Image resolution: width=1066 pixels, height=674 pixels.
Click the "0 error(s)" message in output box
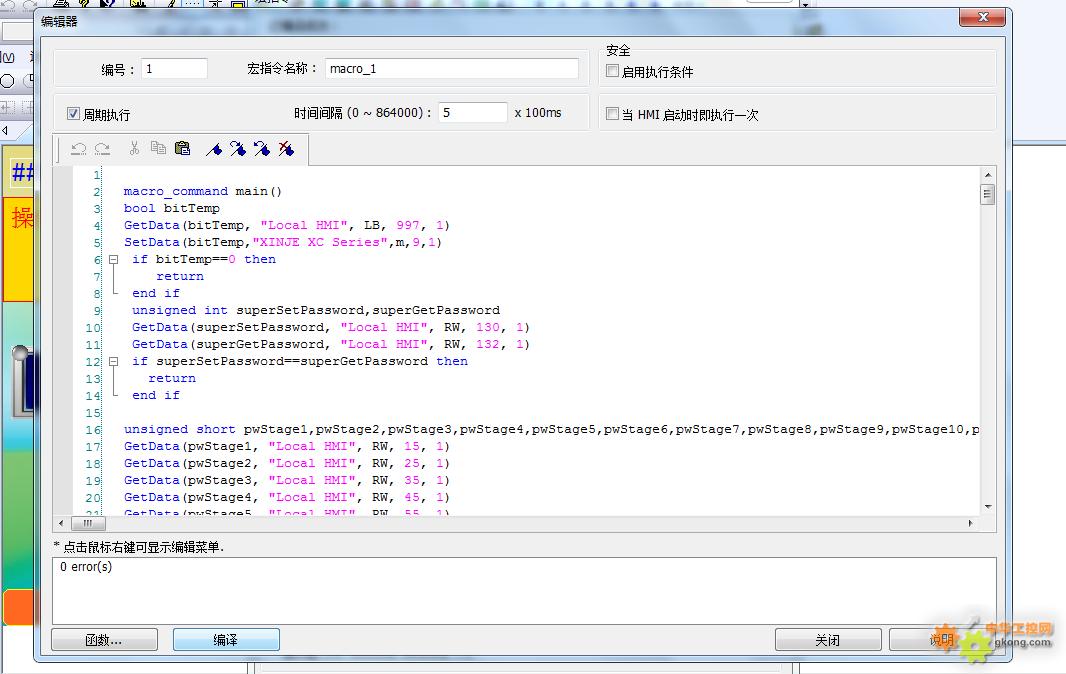86,567
